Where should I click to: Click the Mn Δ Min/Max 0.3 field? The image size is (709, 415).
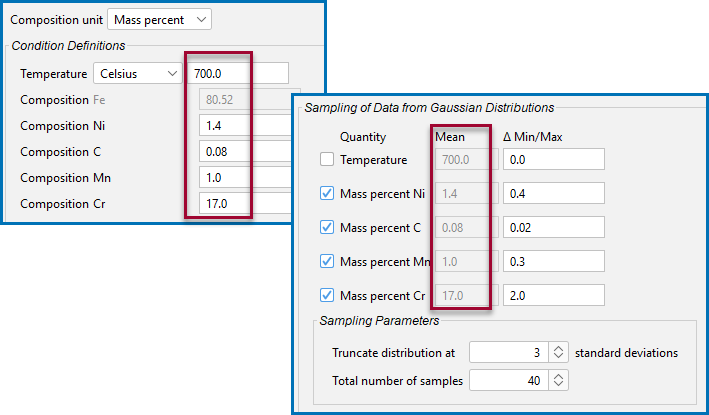[554, 261]
